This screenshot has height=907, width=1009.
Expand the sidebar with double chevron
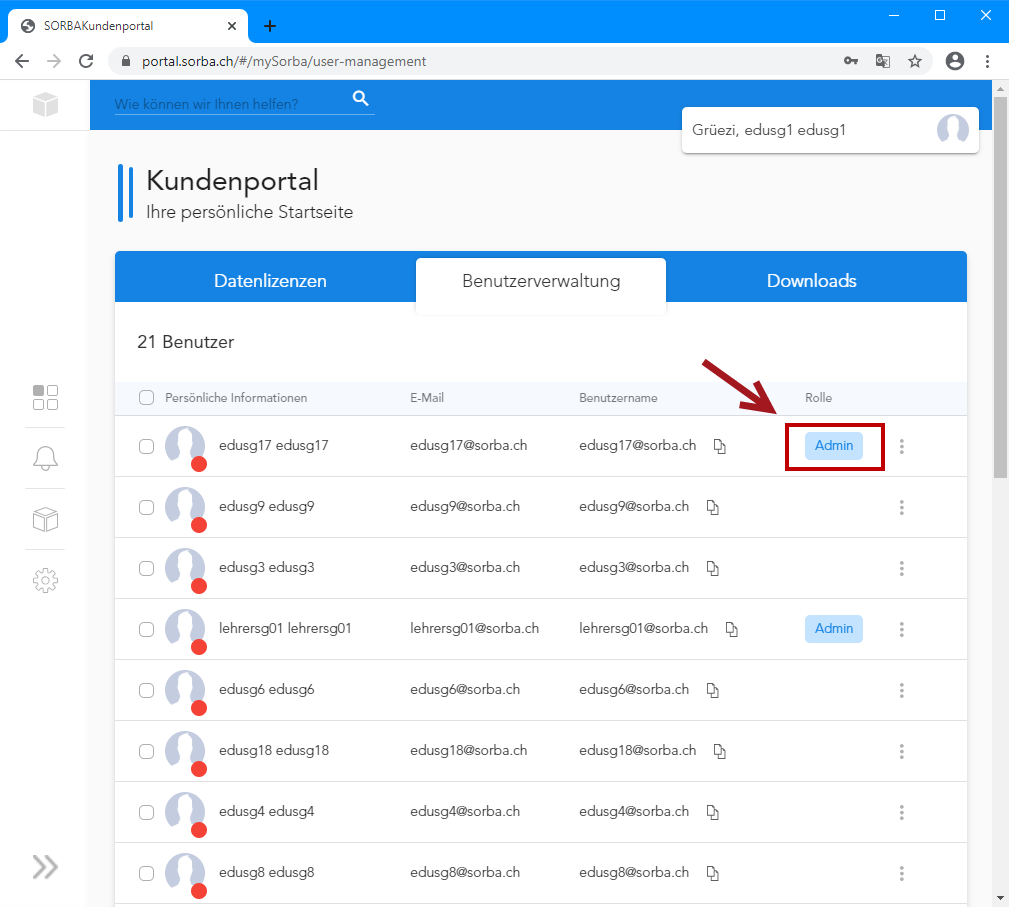(x=45, y=866)
